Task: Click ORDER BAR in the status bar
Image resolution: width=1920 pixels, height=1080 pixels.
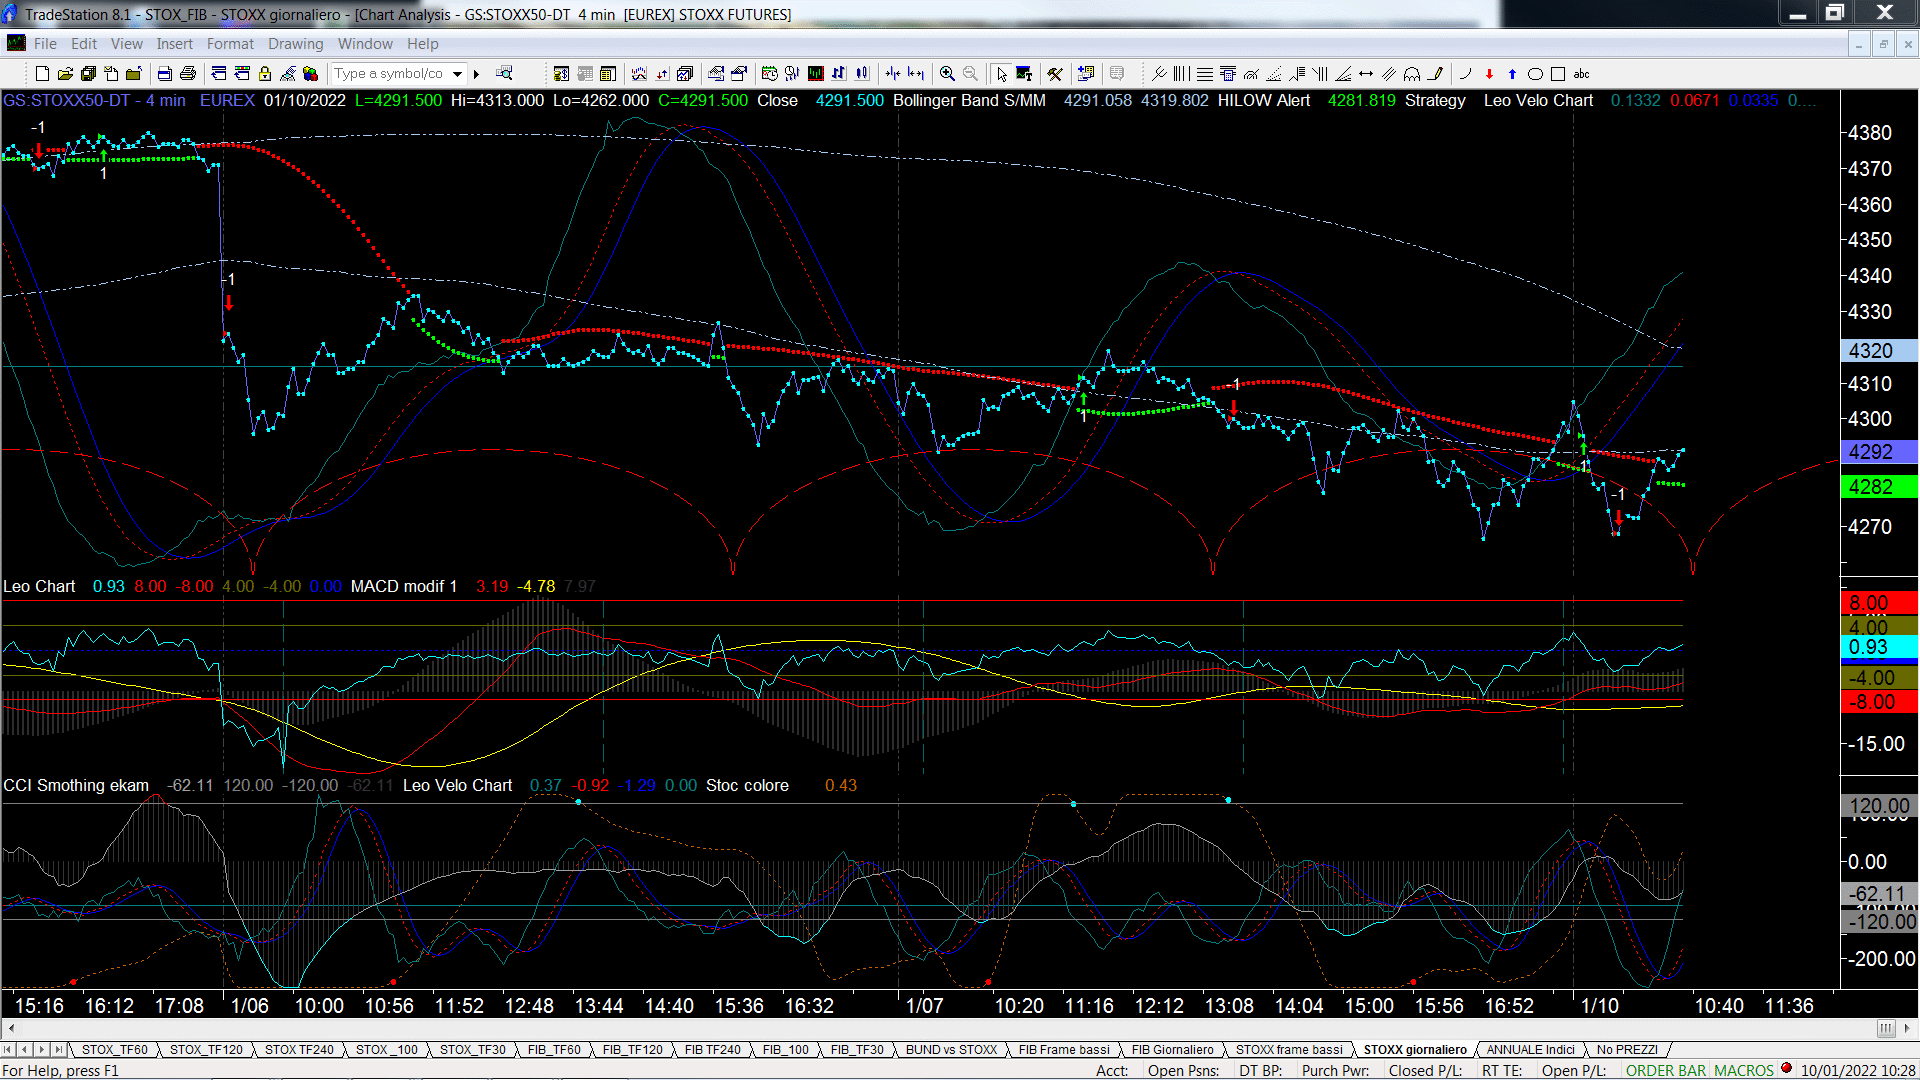Action: pos(1666,1071)
